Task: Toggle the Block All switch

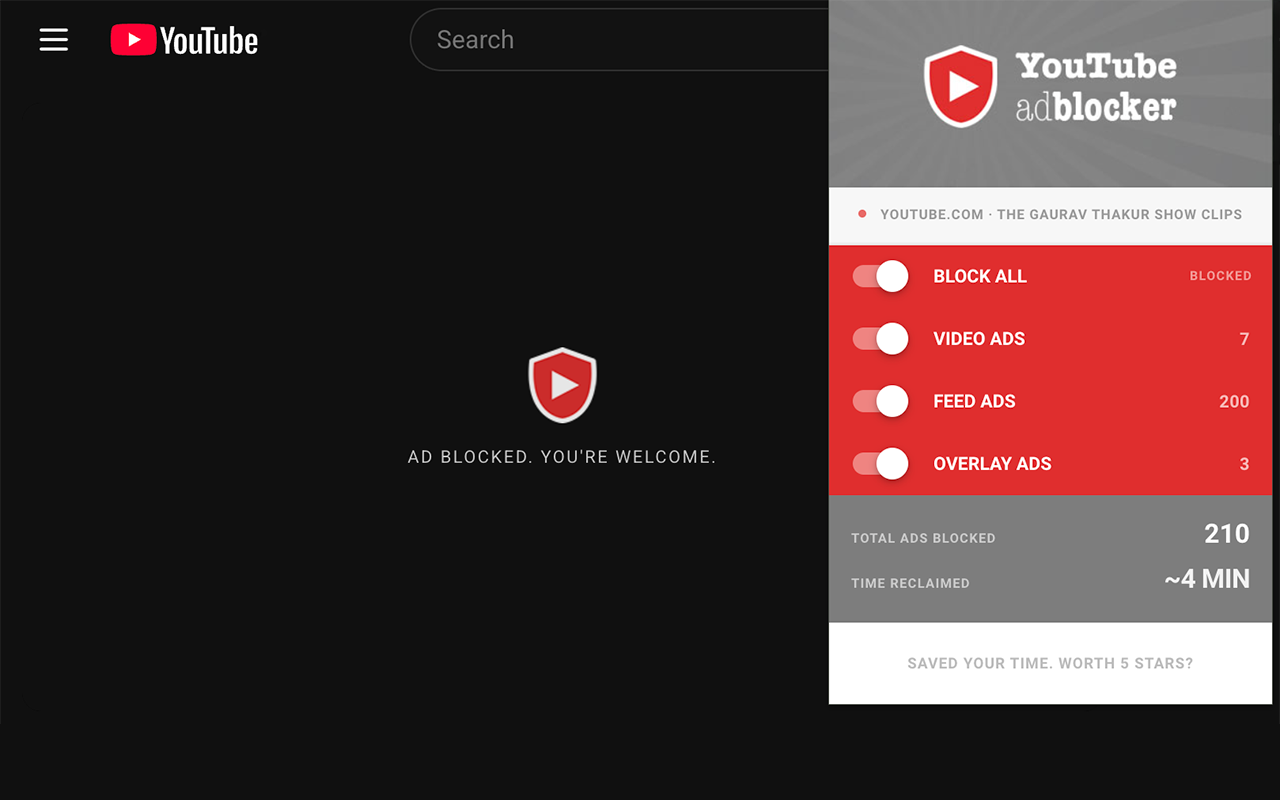Action: pos(880,276)
